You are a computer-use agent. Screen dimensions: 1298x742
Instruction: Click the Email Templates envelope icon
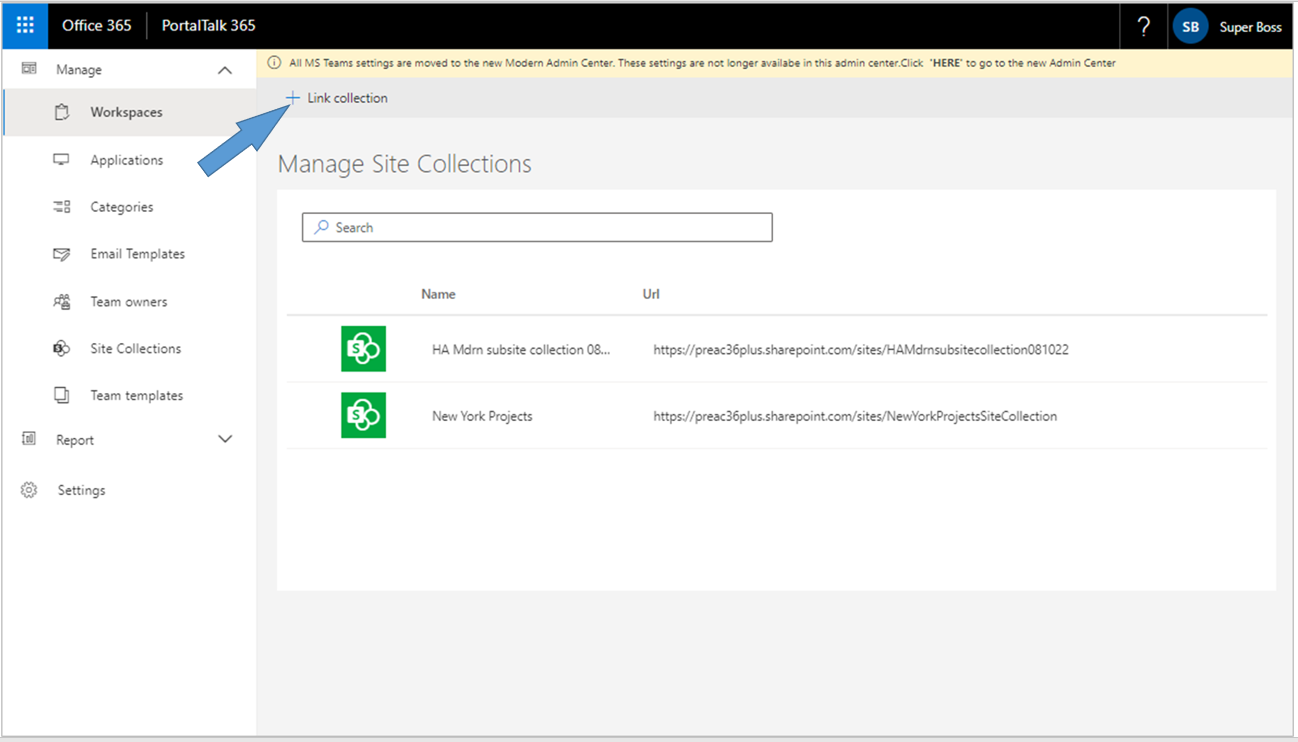(62, 254)
